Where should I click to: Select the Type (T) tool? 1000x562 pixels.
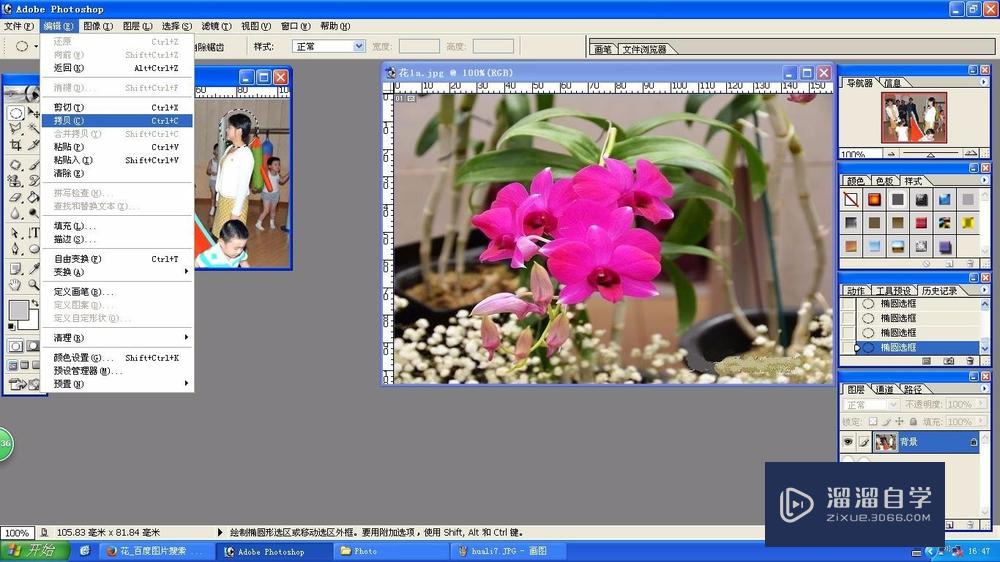coord(33,233)
